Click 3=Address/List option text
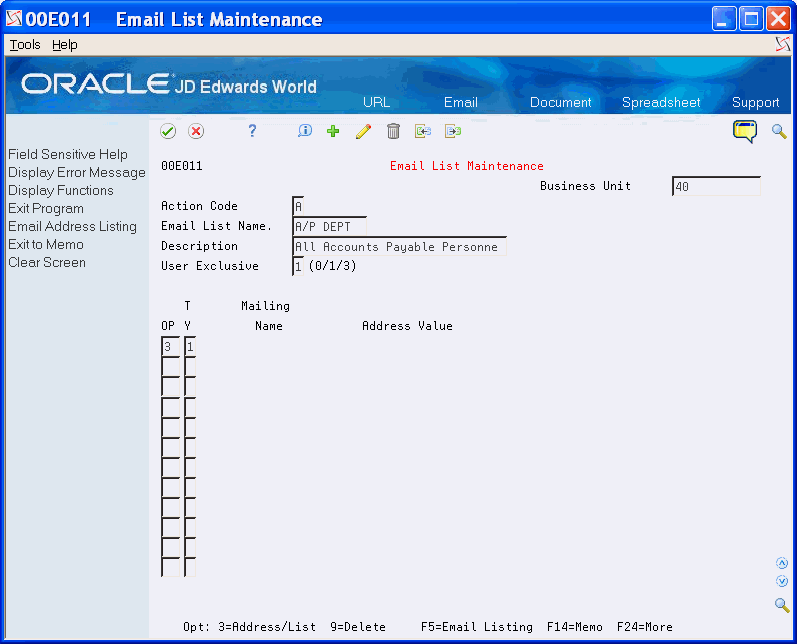Image resolution: width=797 pixels, height=644 pixels. tap(267, 627)
